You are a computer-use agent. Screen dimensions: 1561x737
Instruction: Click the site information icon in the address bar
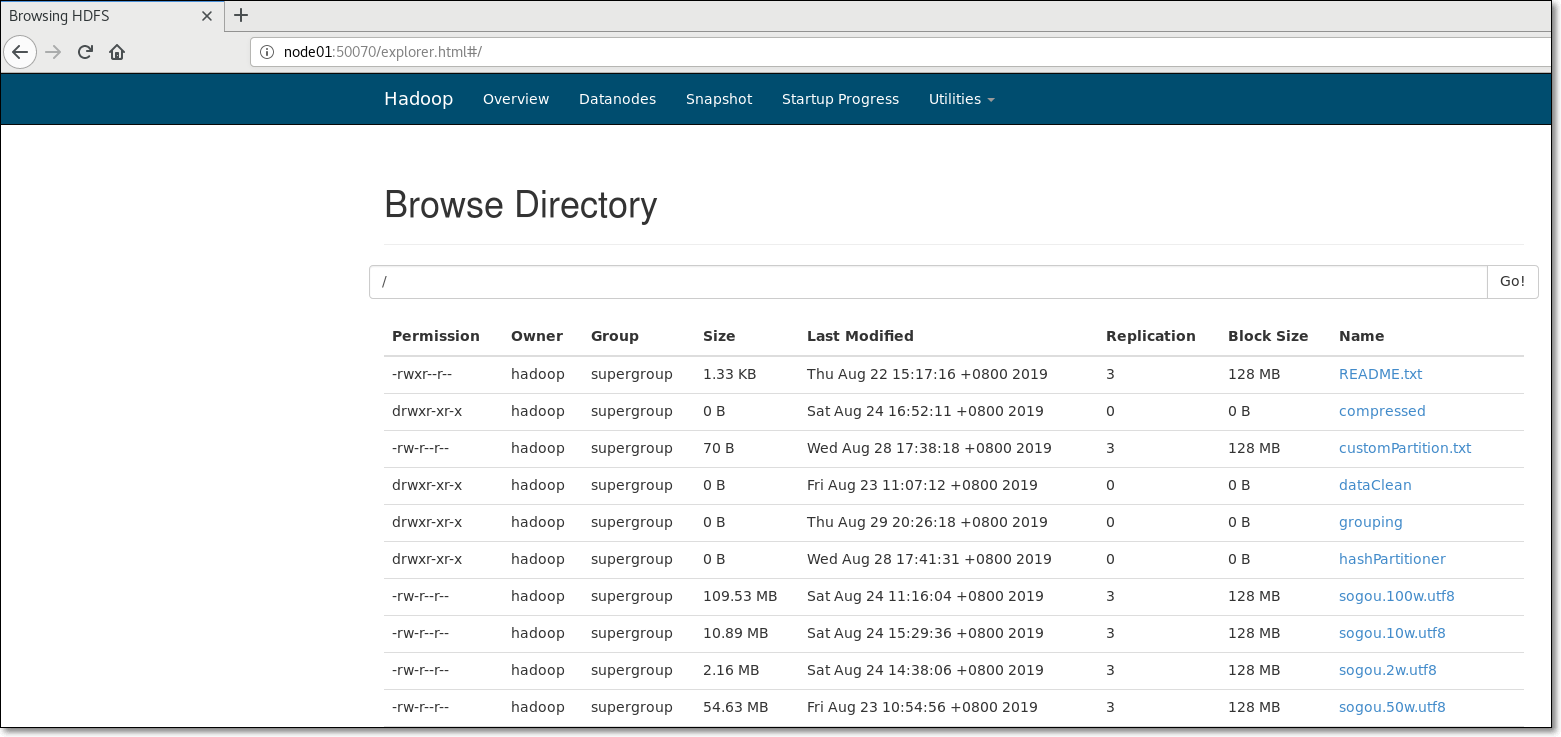267,51
